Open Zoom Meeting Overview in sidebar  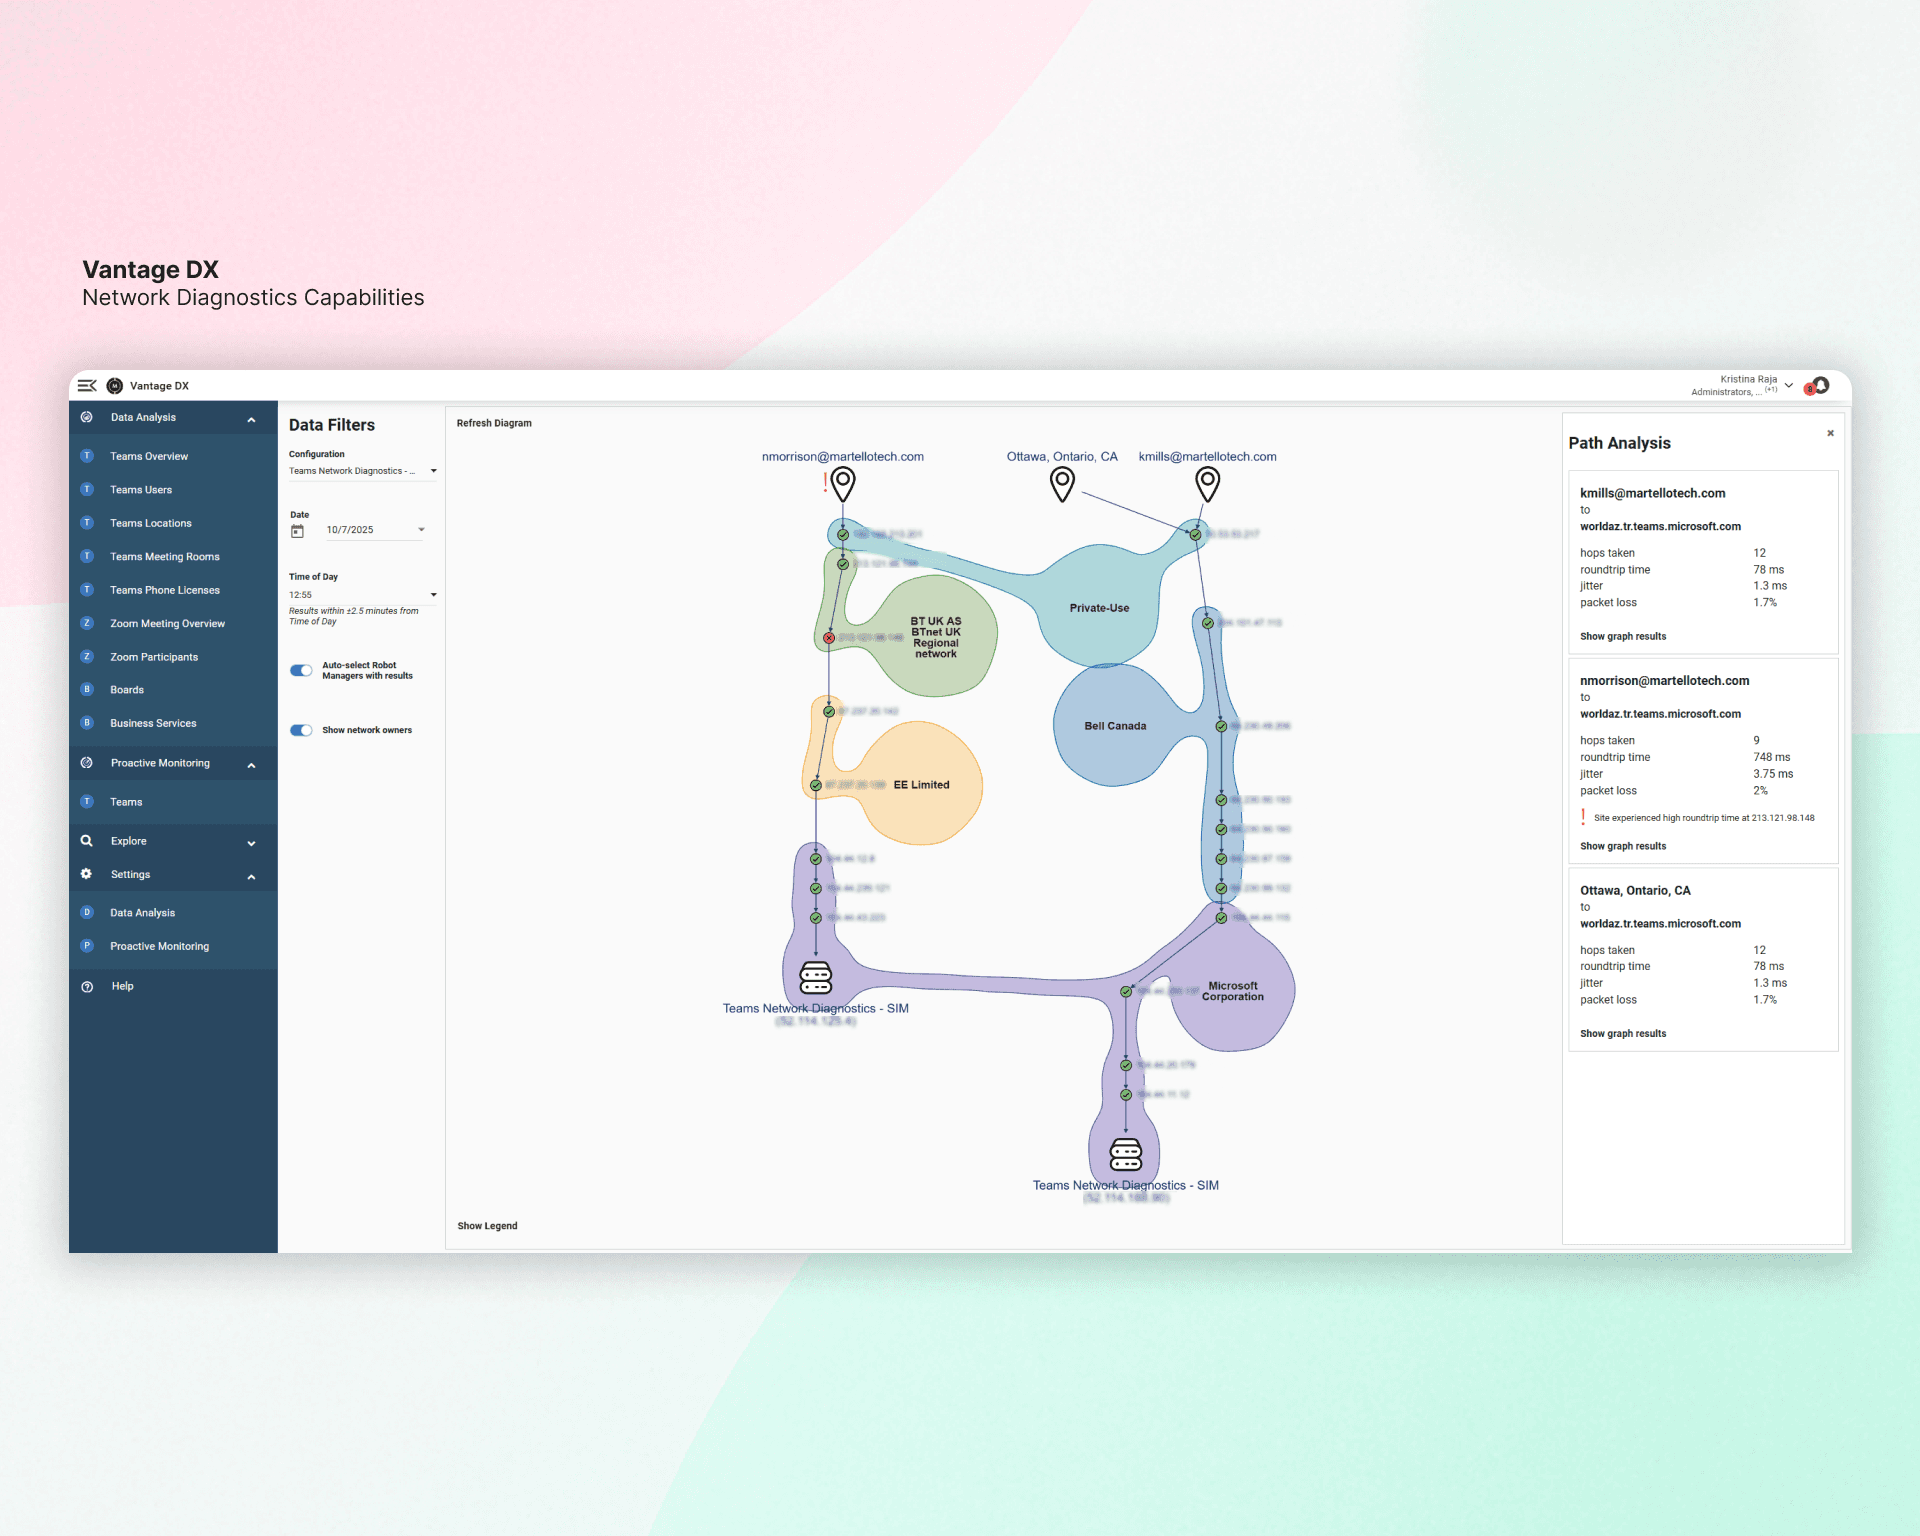pyautogui.click(x=167, y=624)
